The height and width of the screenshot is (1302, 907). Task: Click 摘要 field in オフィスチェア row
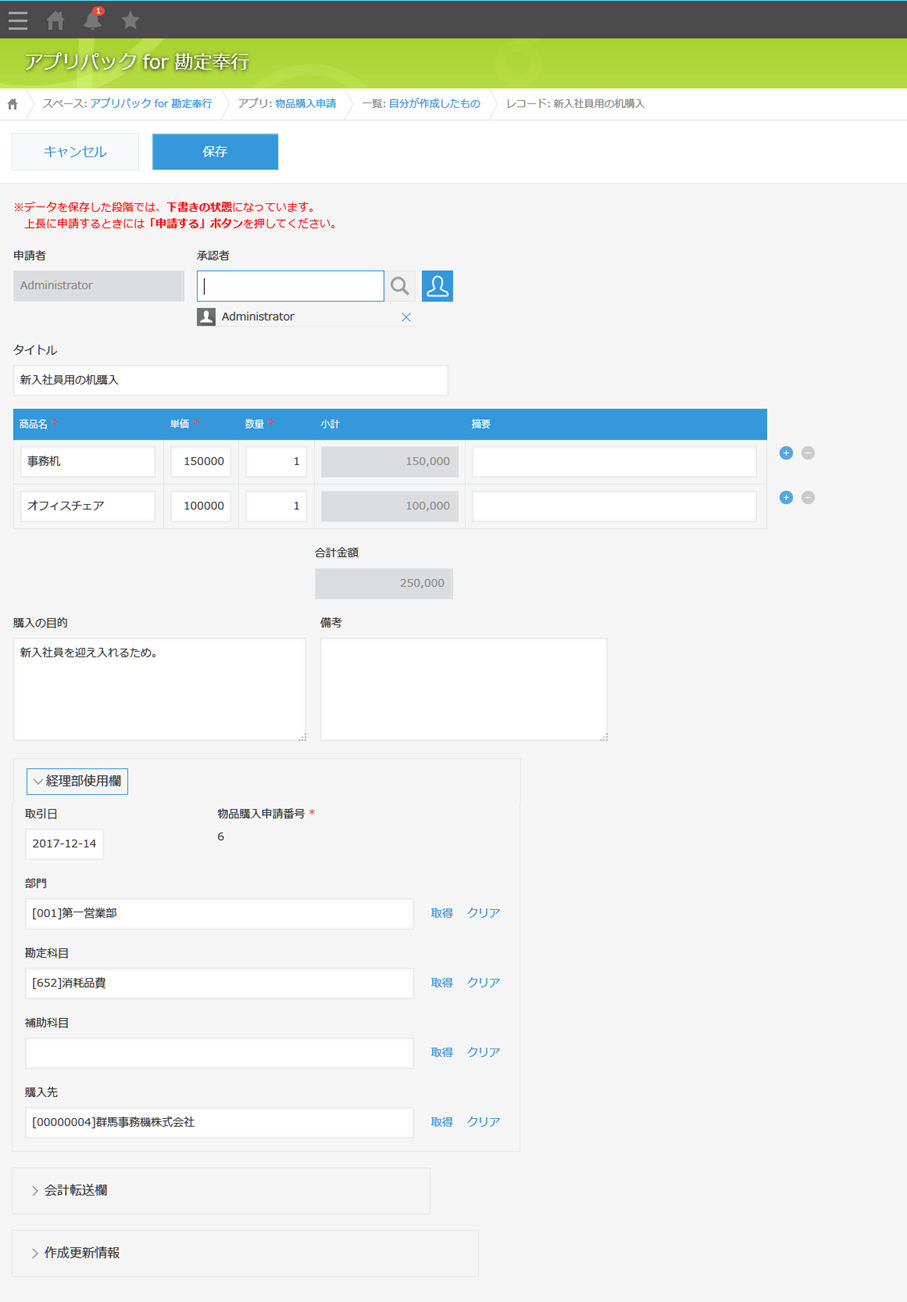pyautogui.click(x=614, y=506)
